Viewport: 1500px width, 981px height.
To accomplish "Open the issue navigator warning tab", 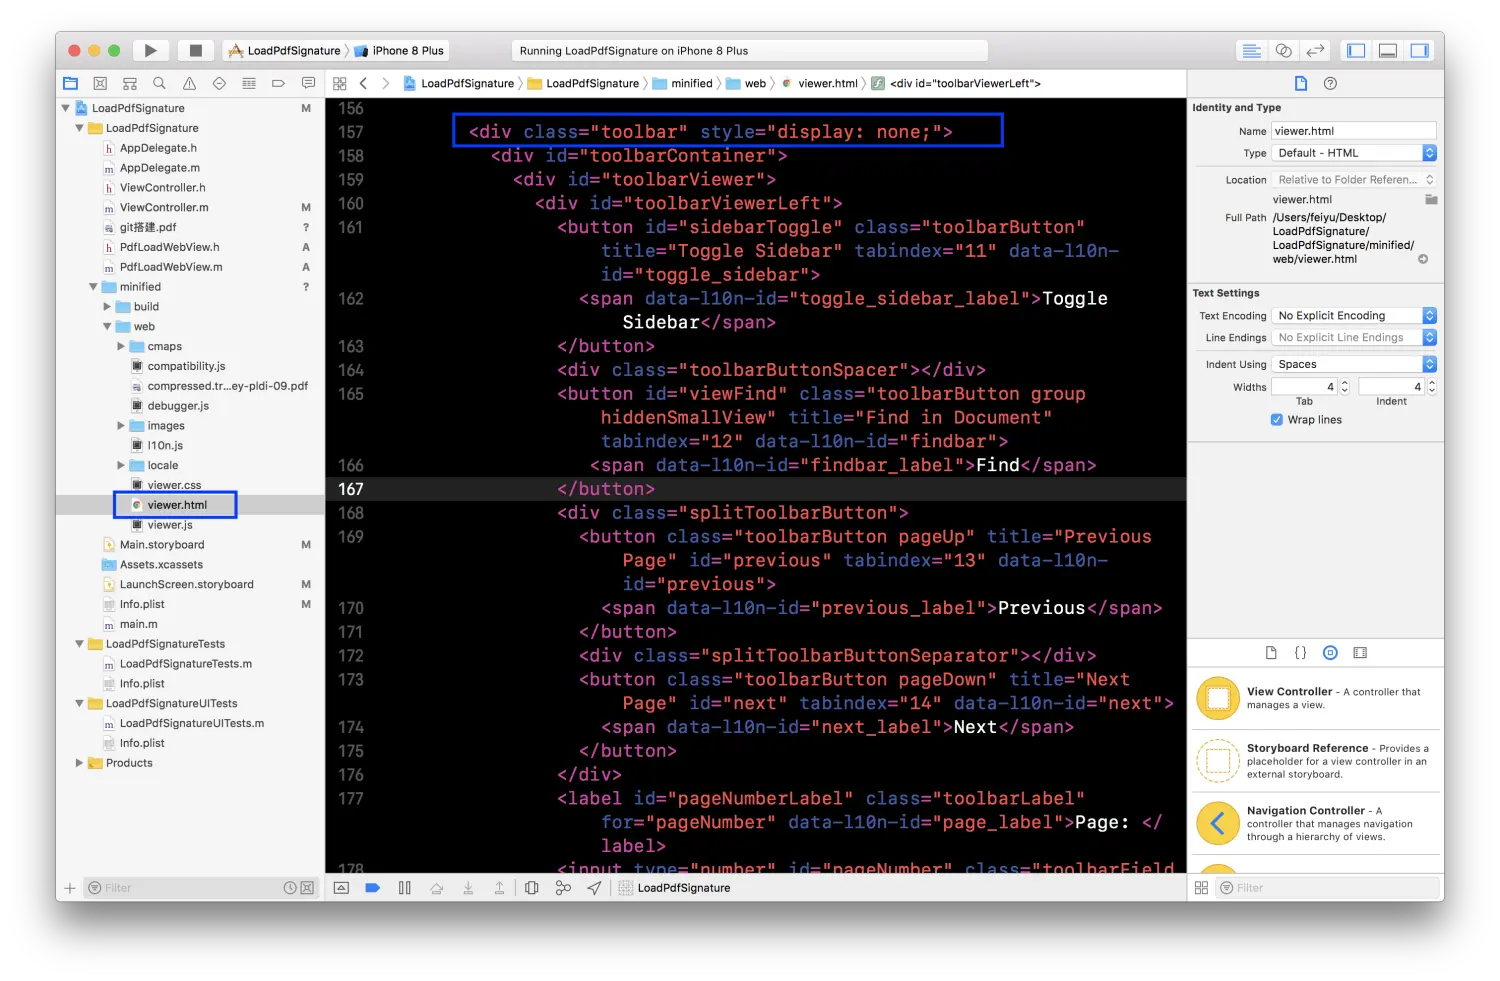I will (189, 84).
